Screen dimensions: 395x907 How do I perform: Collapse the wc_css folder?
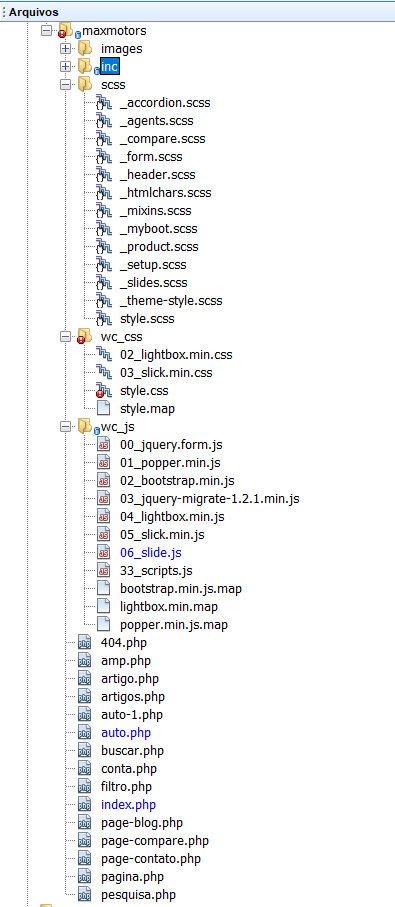(65, 336)
